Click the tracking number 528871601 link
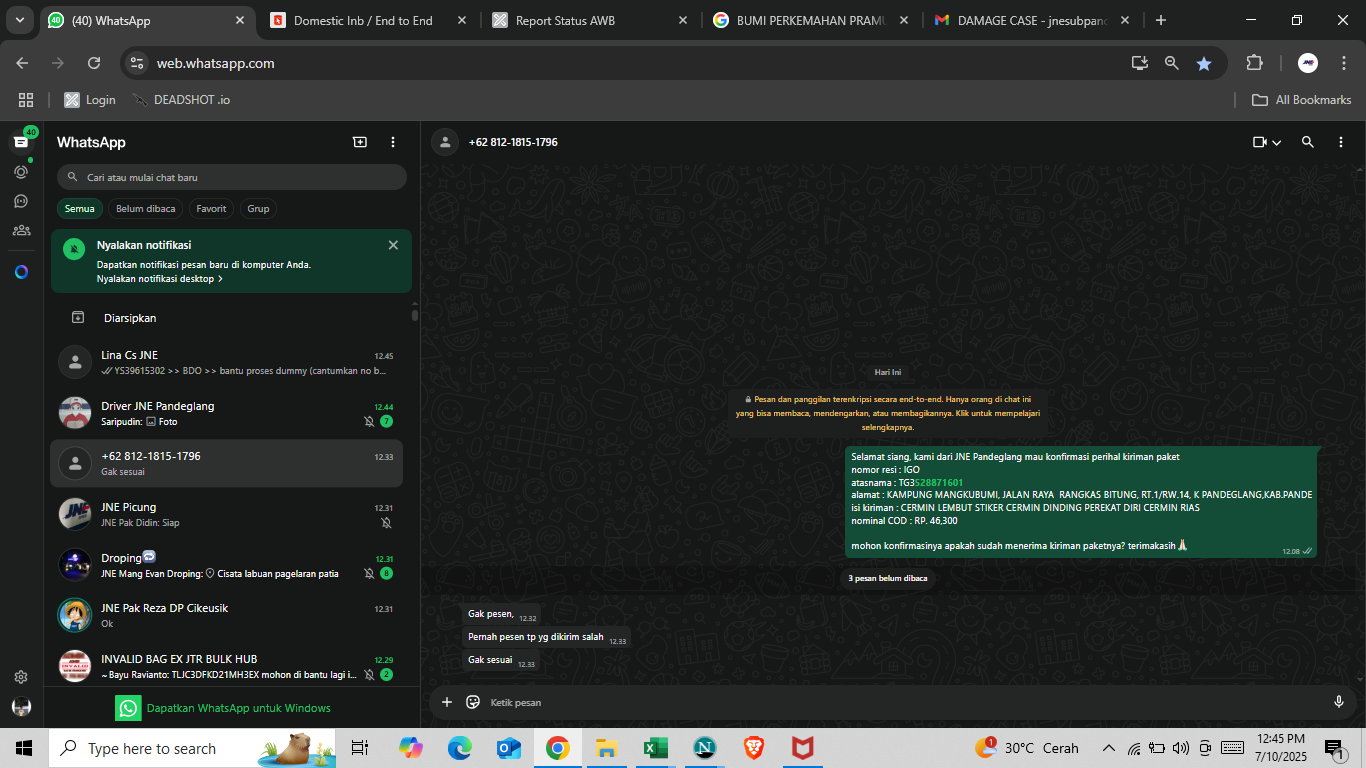The image size is (1366, 768). (x=939, y=482)
